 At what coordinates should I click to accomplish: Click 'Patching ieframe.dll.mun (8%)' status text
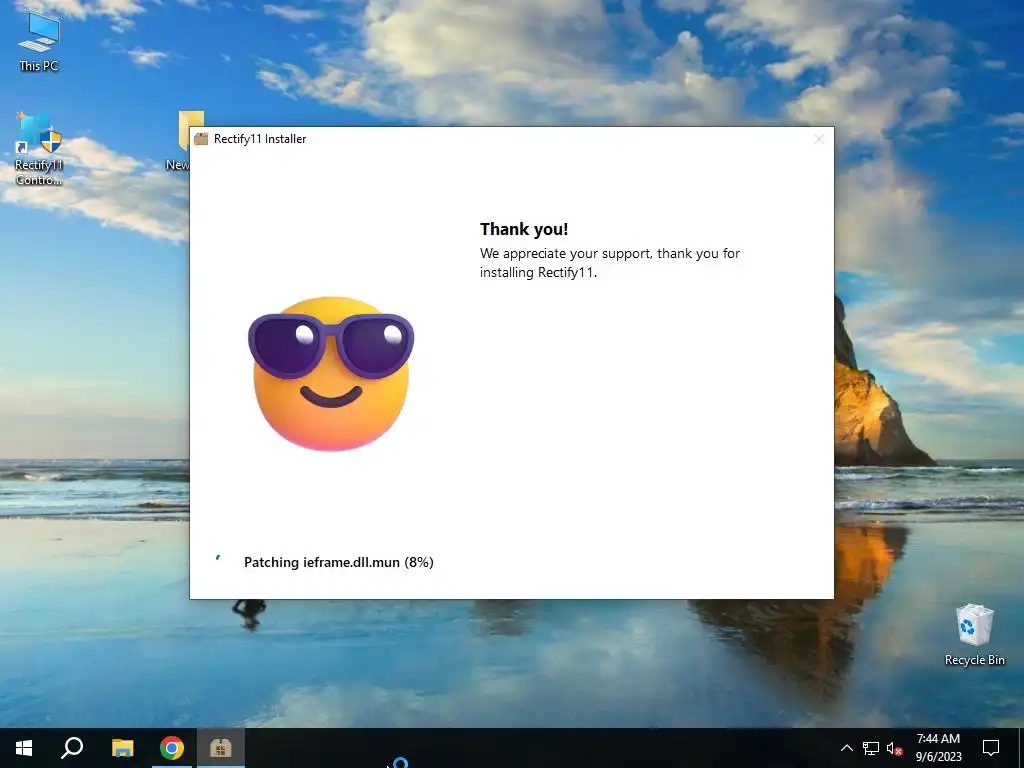pyautogui.click(x=339, y=562)
